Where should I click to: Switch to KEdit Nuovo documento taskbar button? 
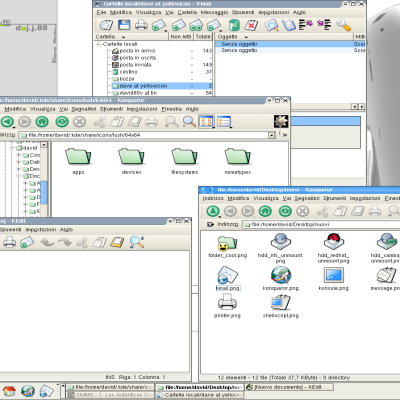click(289, 387)
